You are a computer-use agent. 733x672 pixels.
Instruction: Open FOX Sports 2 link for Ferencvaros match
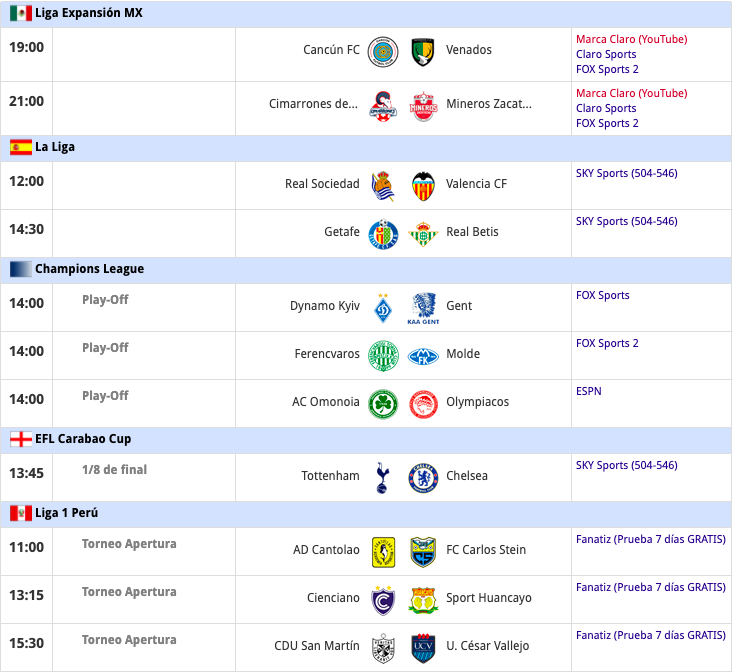607,343
